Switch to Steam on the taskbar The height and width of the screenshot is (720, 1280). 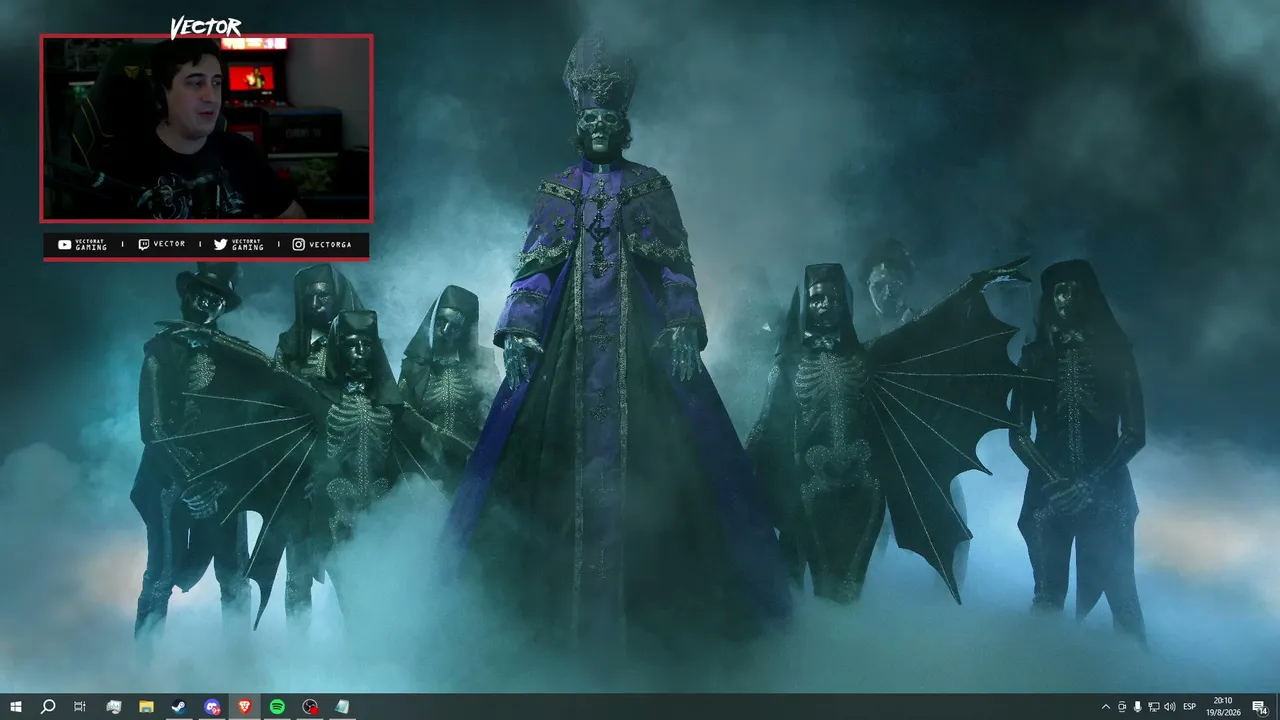pos(179,707)
